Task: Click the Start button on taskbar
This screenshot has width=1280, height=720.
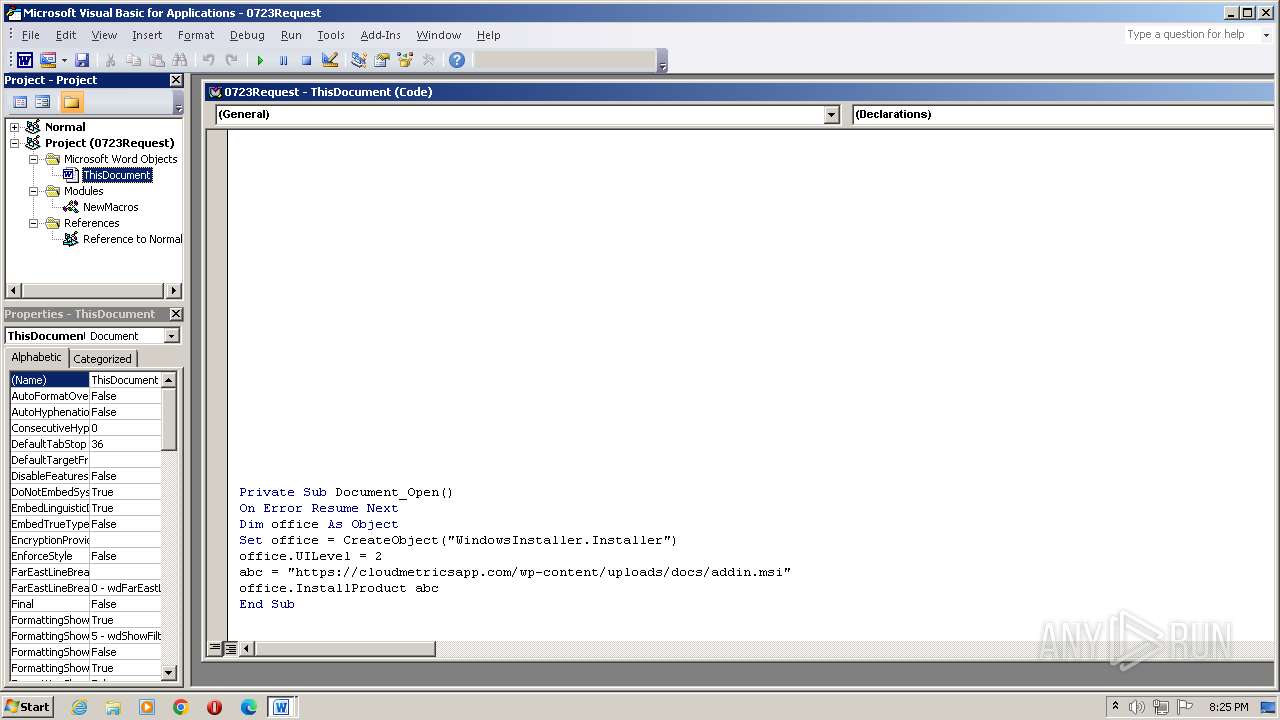Action: 28,707
